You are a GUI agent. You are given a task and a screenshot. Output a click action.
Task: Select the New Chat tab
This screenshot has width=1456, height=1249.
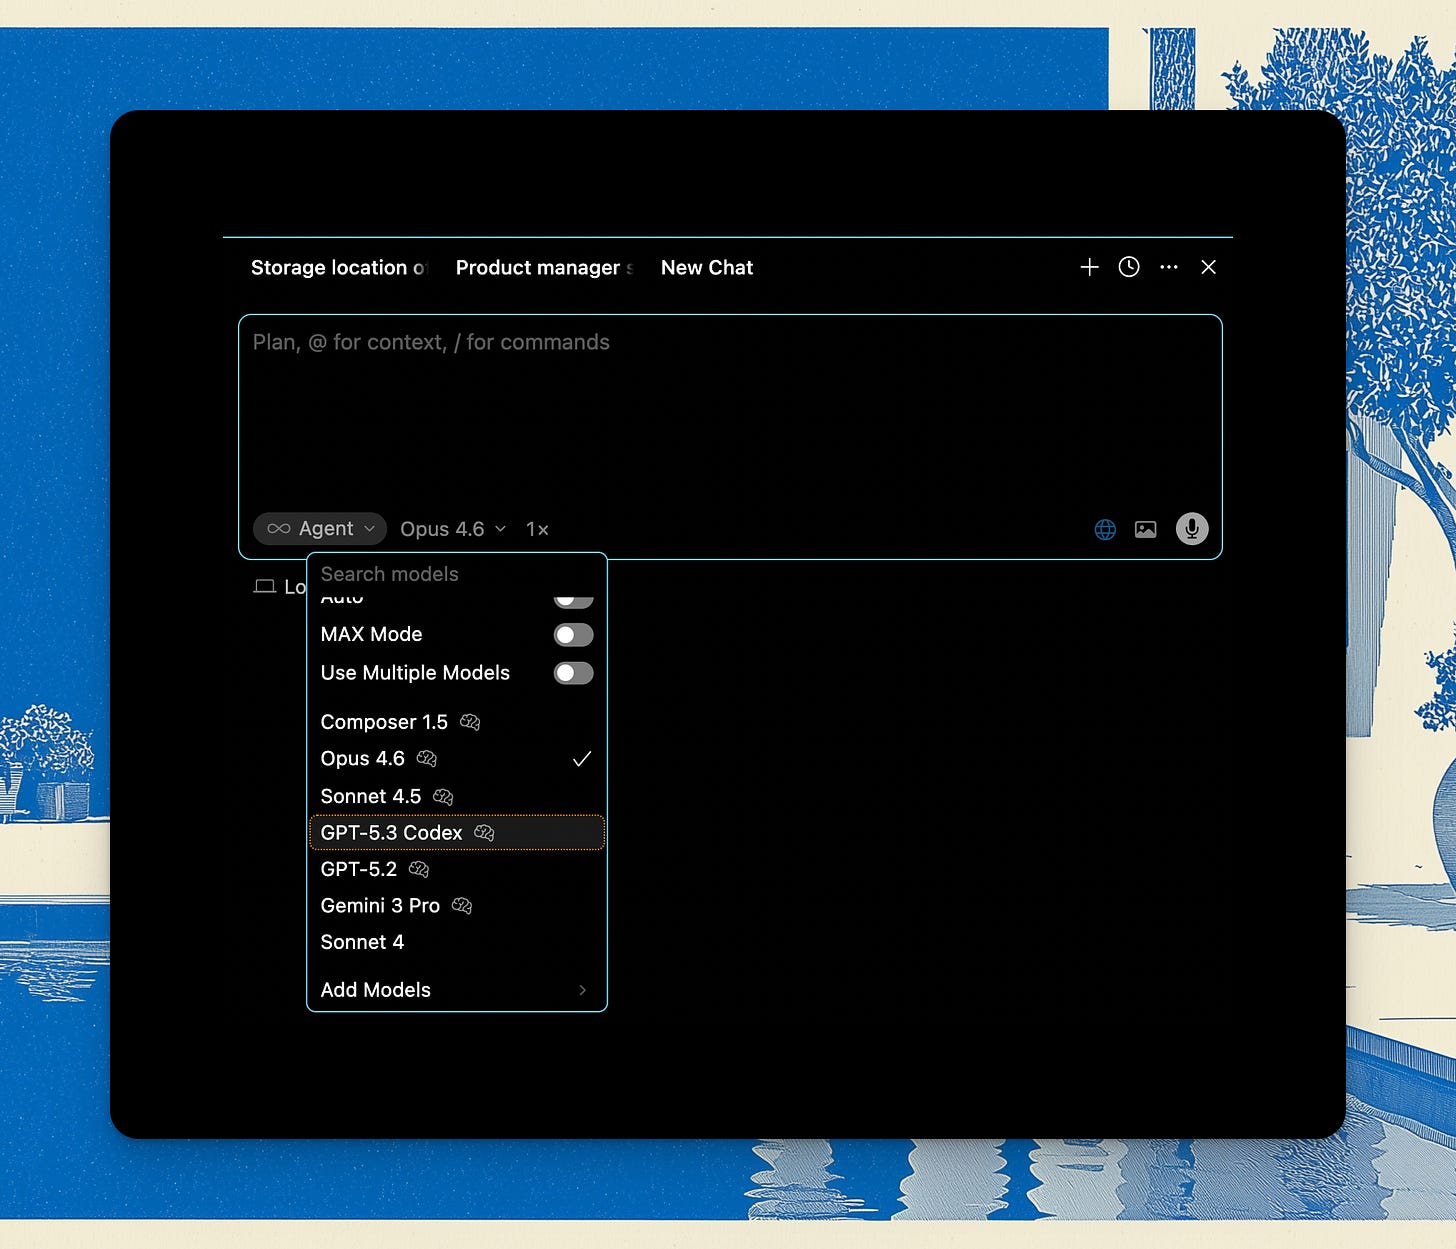coord(707,268)
